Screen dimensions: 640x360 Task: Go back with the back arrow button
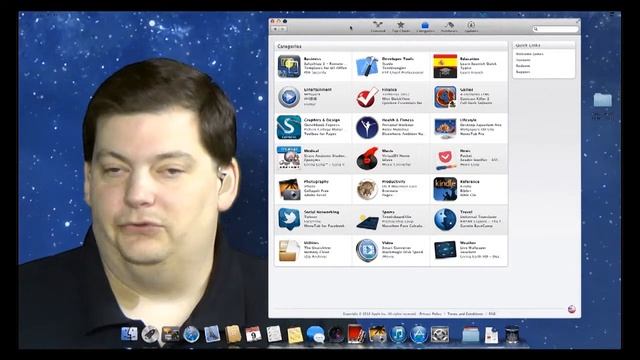tap(275, 29)
